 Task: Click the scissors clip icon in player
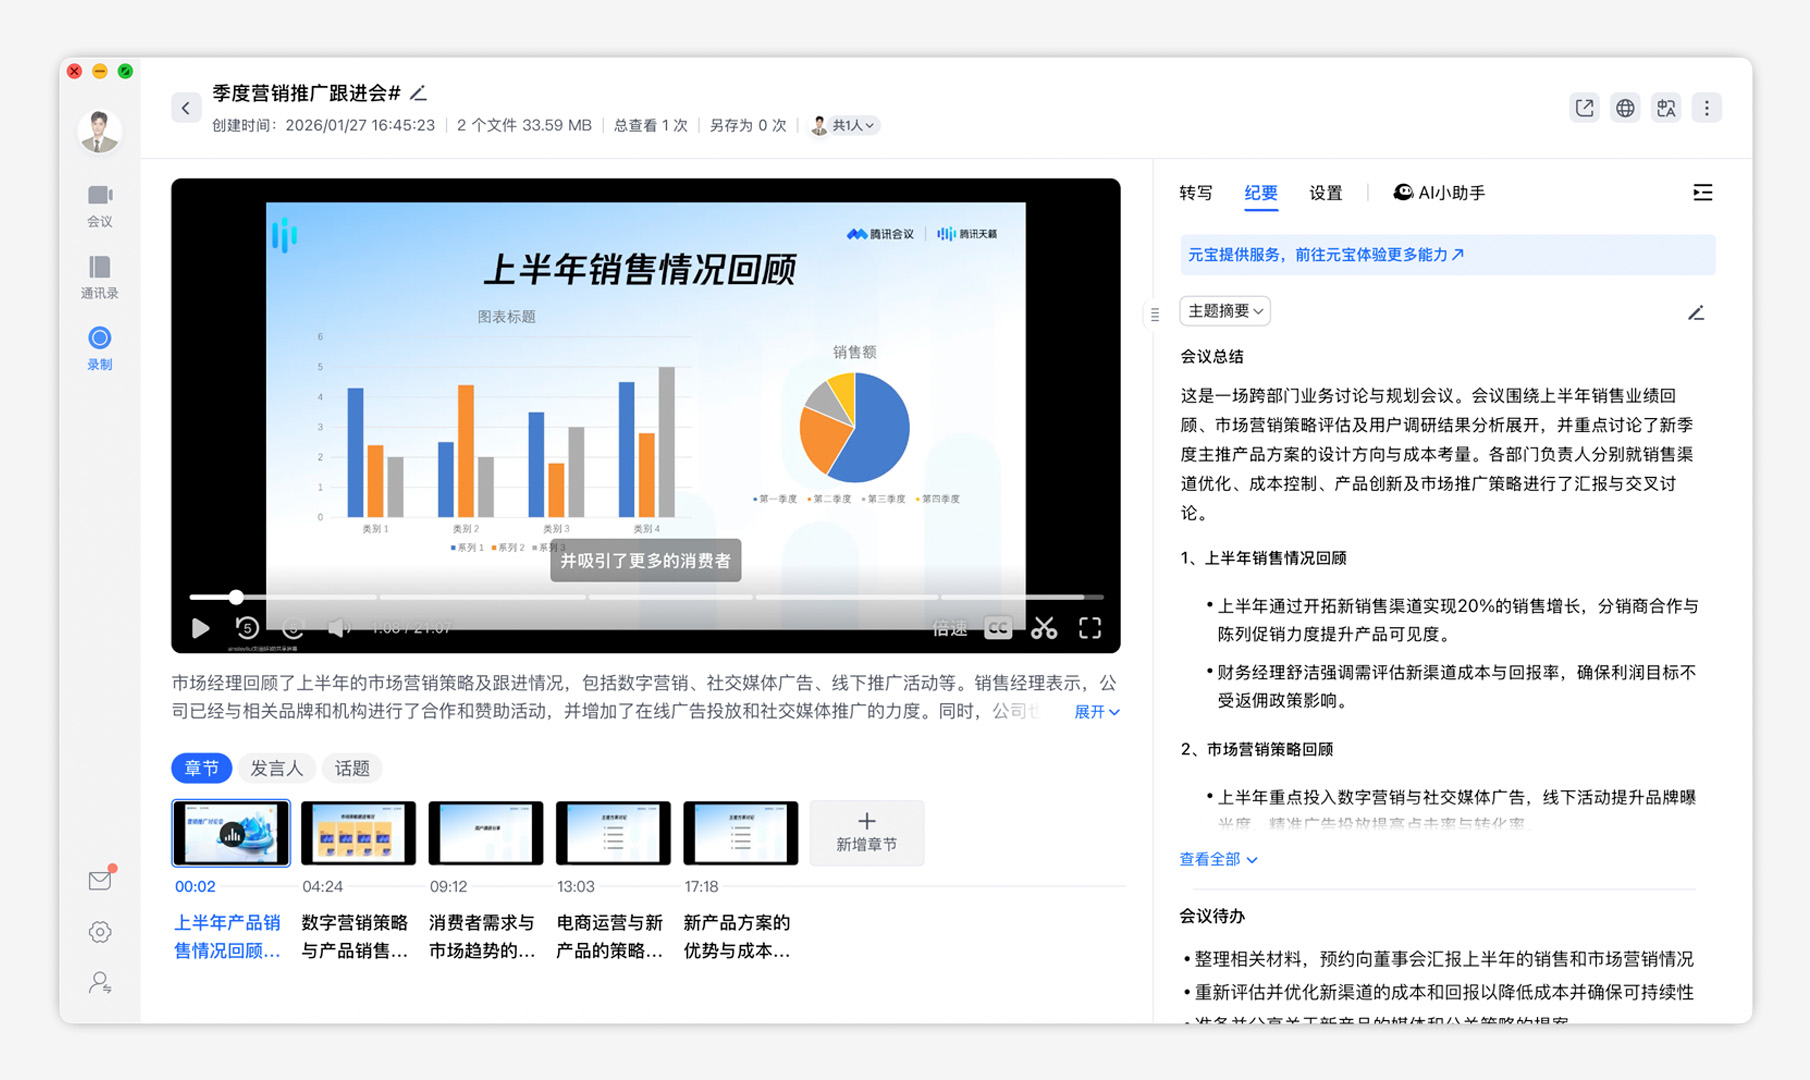(x=1044, y=628)
